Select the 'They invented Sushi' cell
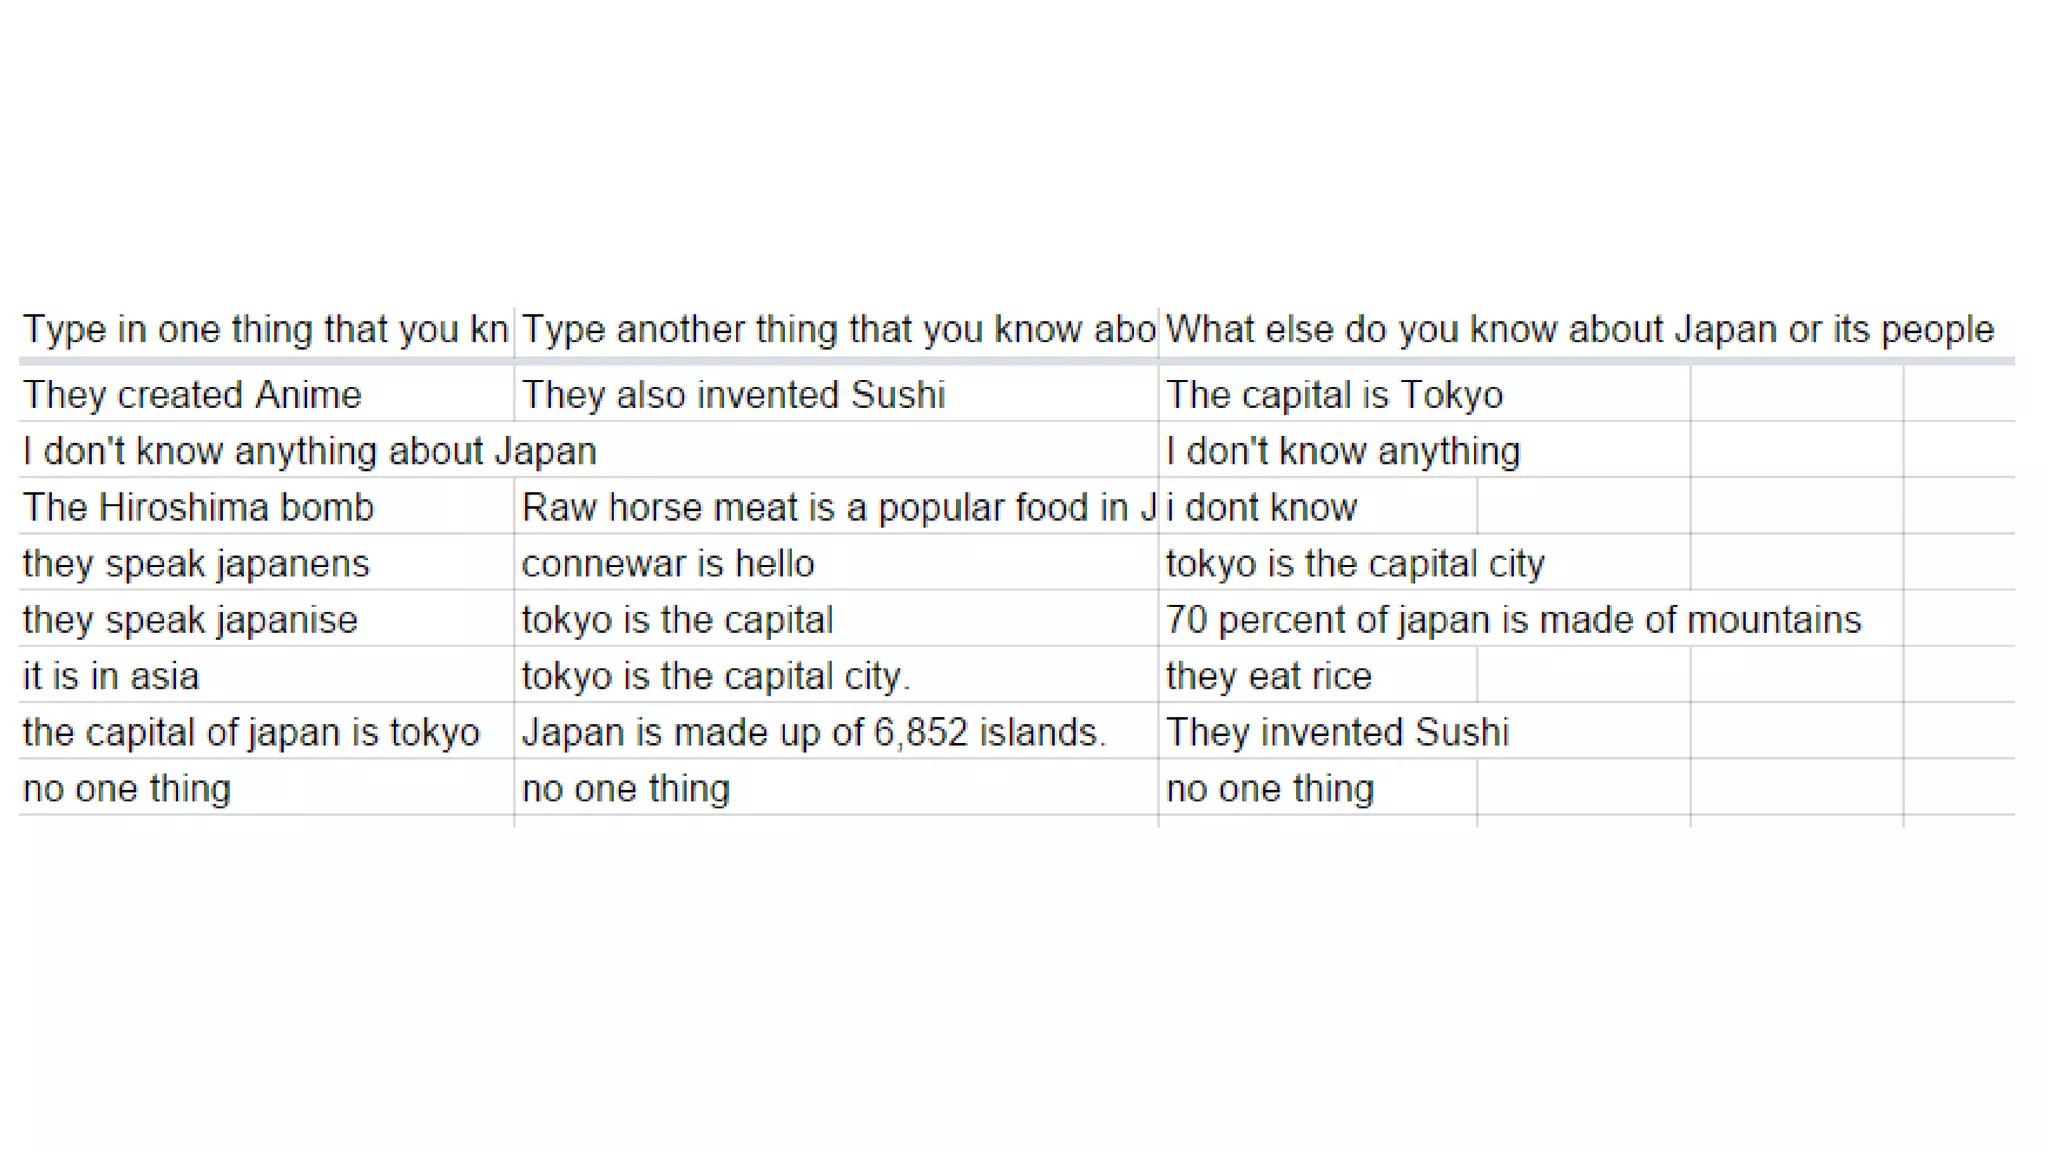 tap(1424, 732)
